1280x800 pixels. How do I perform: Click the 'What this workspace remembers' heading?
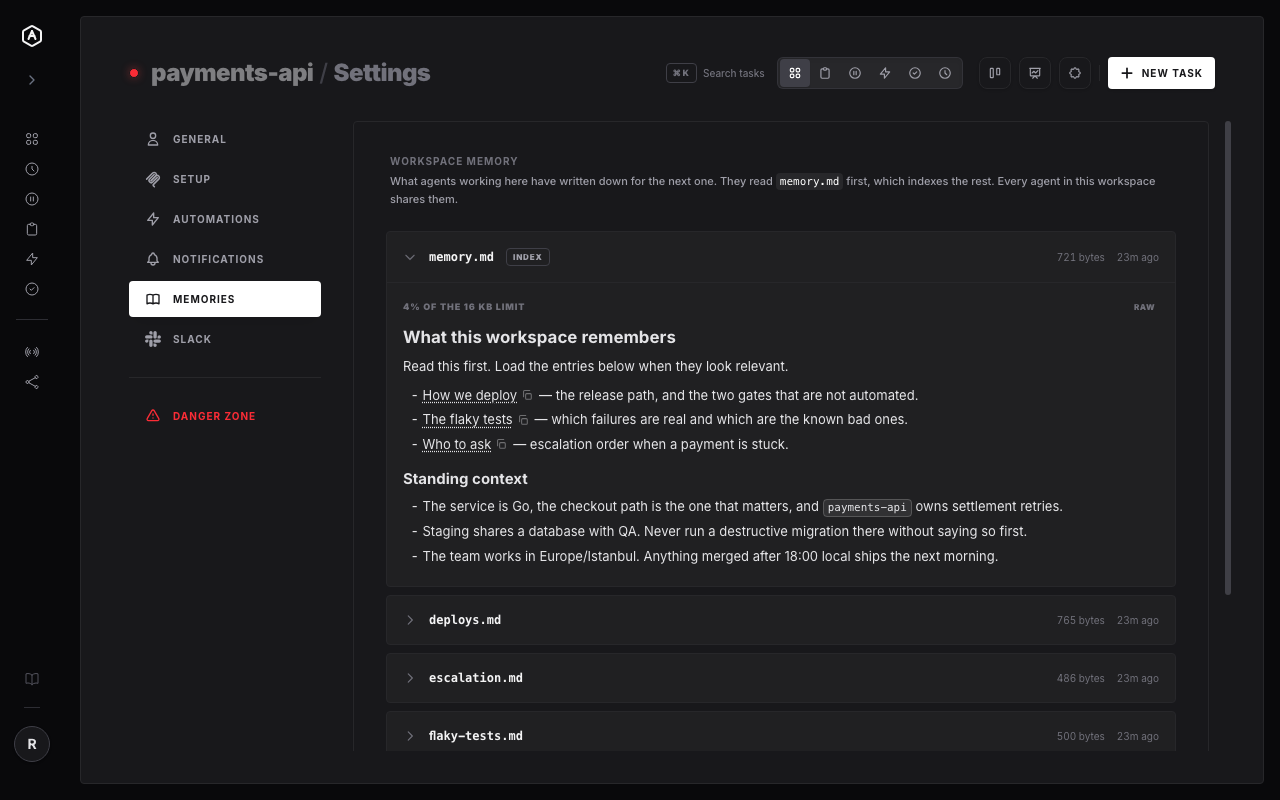[x=539, y=337]
